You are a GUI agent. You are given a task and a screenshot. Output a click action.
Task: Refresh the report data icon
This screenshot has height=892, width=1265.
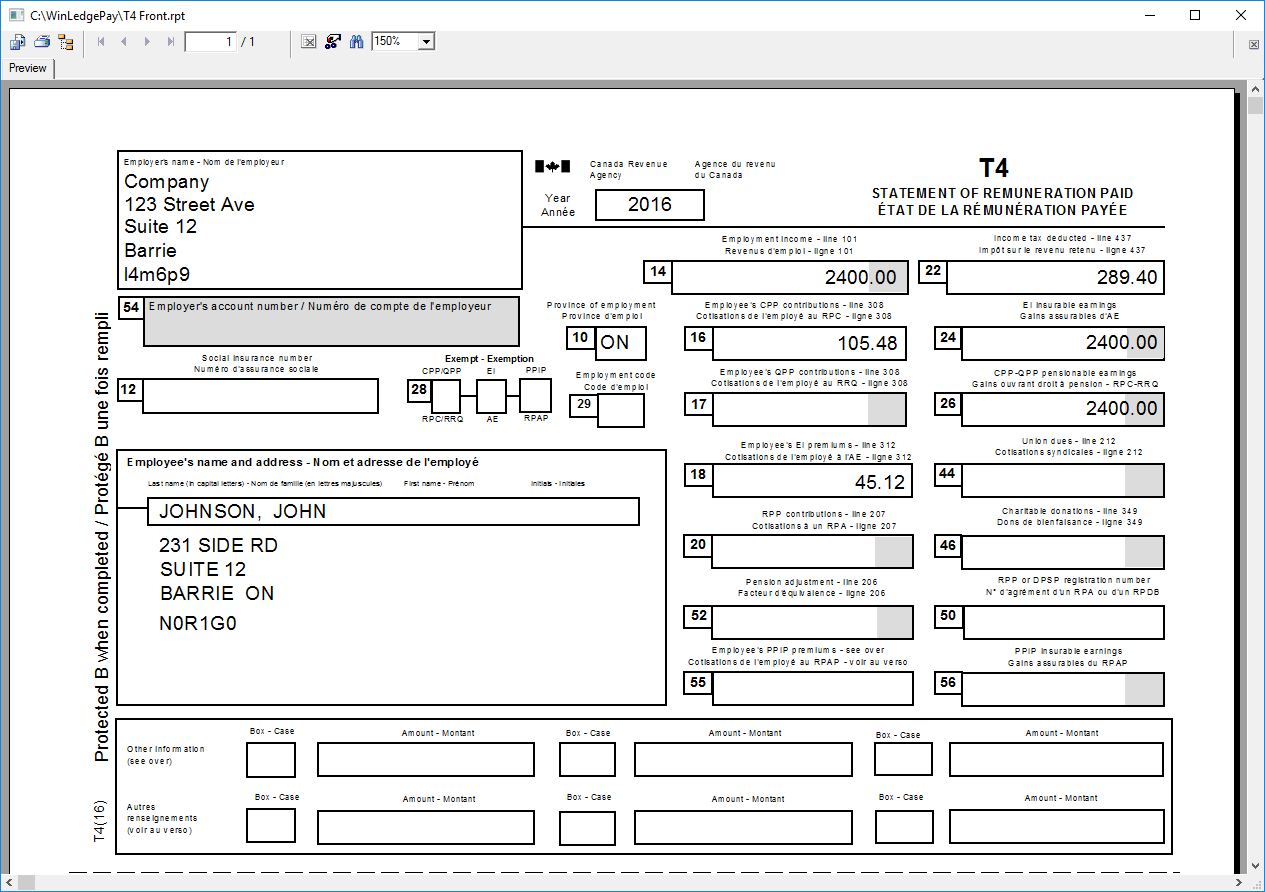(x=333, y=42)
